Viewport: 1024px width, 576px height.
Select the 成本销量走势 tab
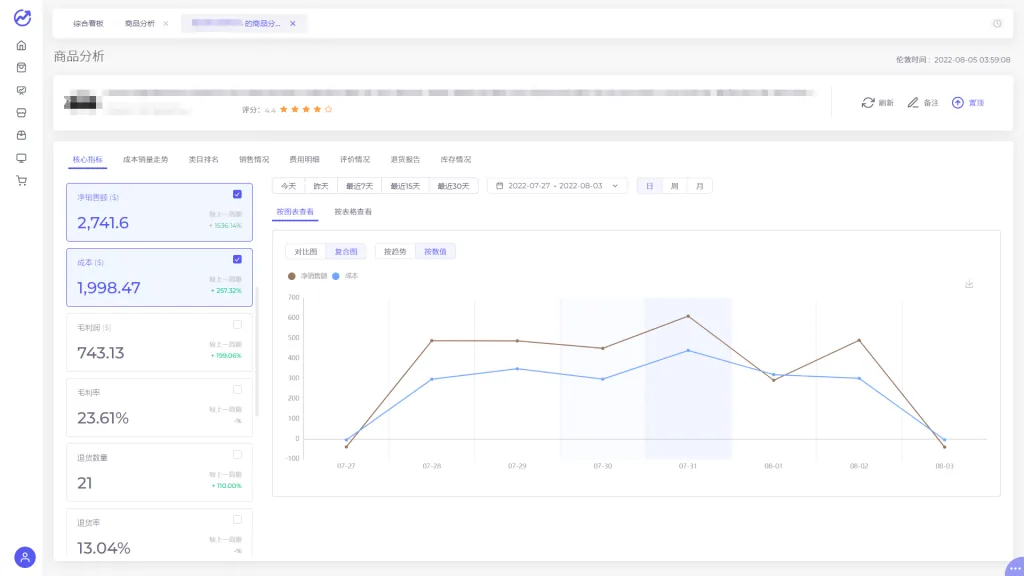click(146, 159)
